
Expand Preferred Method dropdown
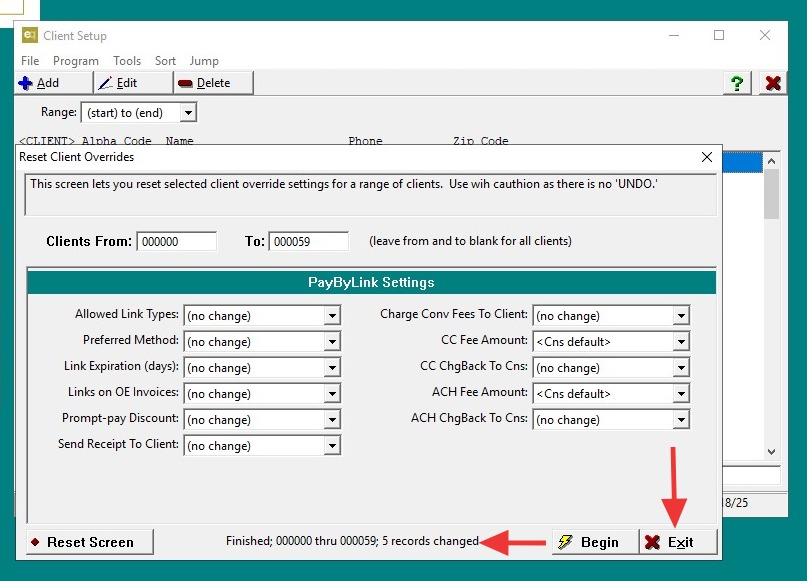tap(332, 342)
